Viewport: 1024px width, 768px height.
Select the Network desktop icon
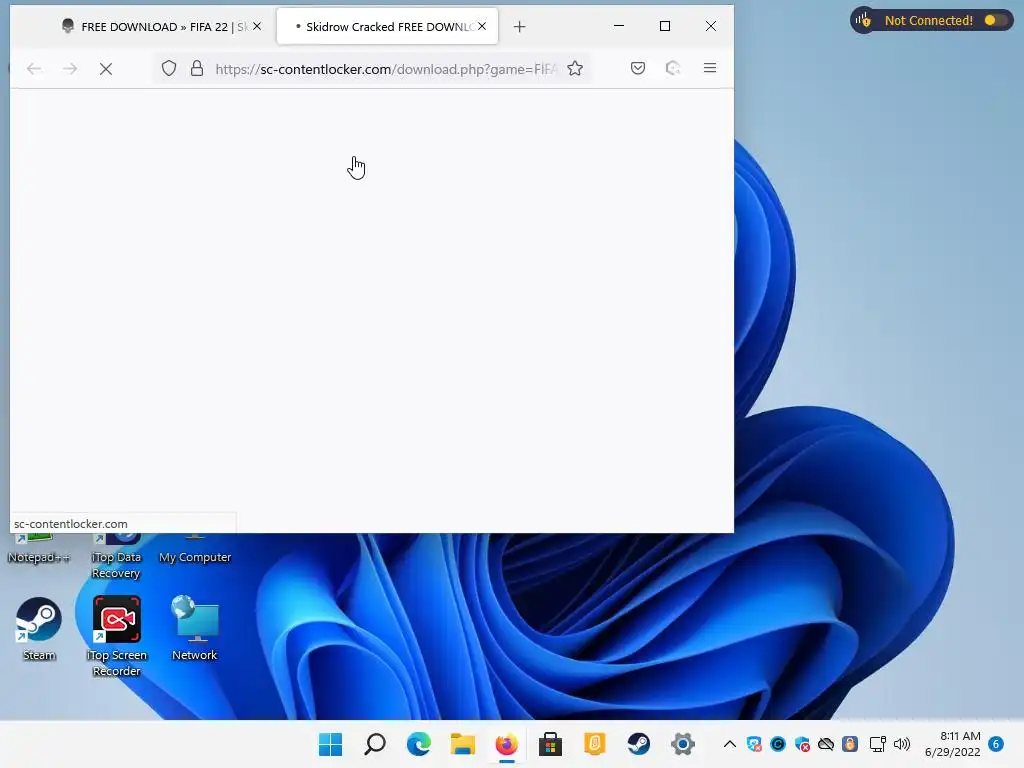click(195, 628)
